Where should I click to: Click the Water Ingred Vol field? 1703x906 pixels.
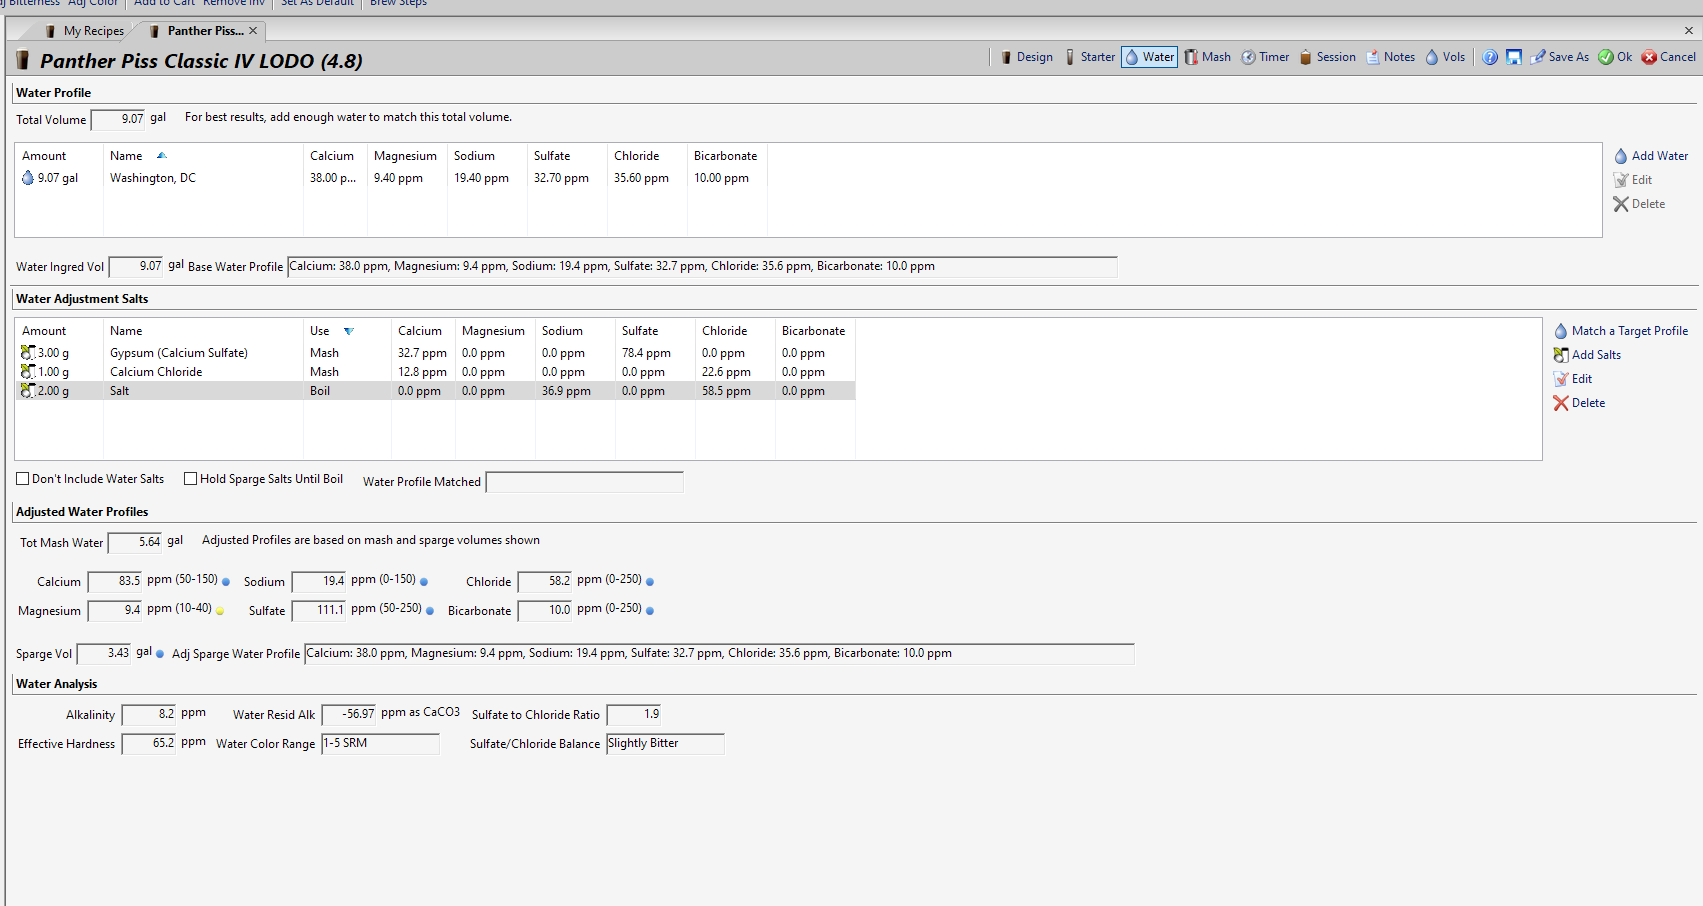click(137, 267)
